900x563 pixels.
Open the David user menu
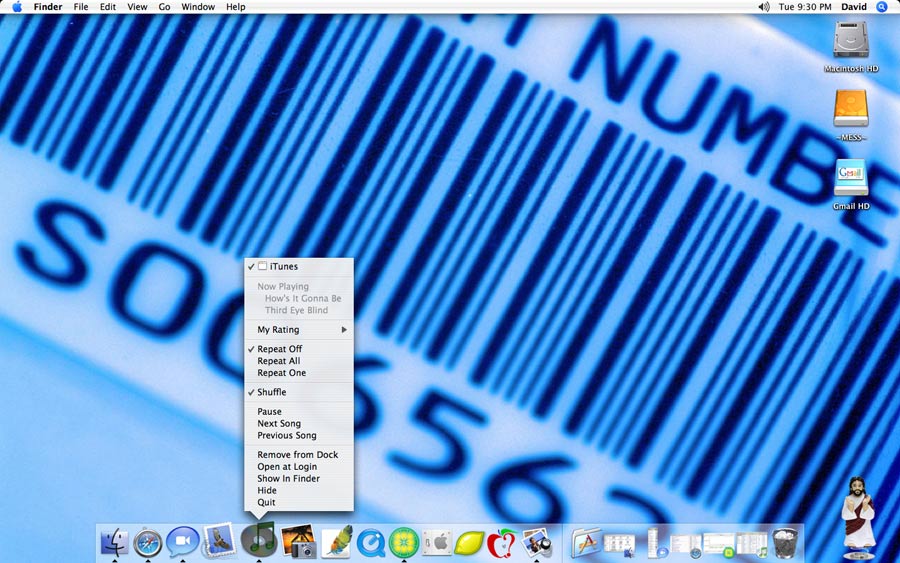[x=854, y=7]
